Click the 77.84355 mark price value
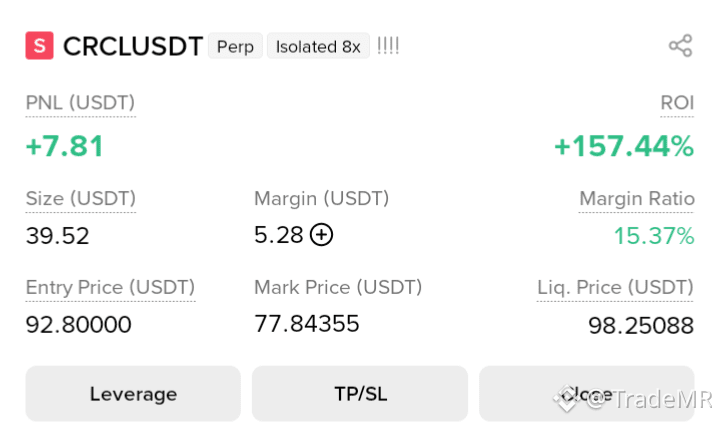Image resolution: width=720 pixels, height=424 pixels. click(x=307, y=323)
